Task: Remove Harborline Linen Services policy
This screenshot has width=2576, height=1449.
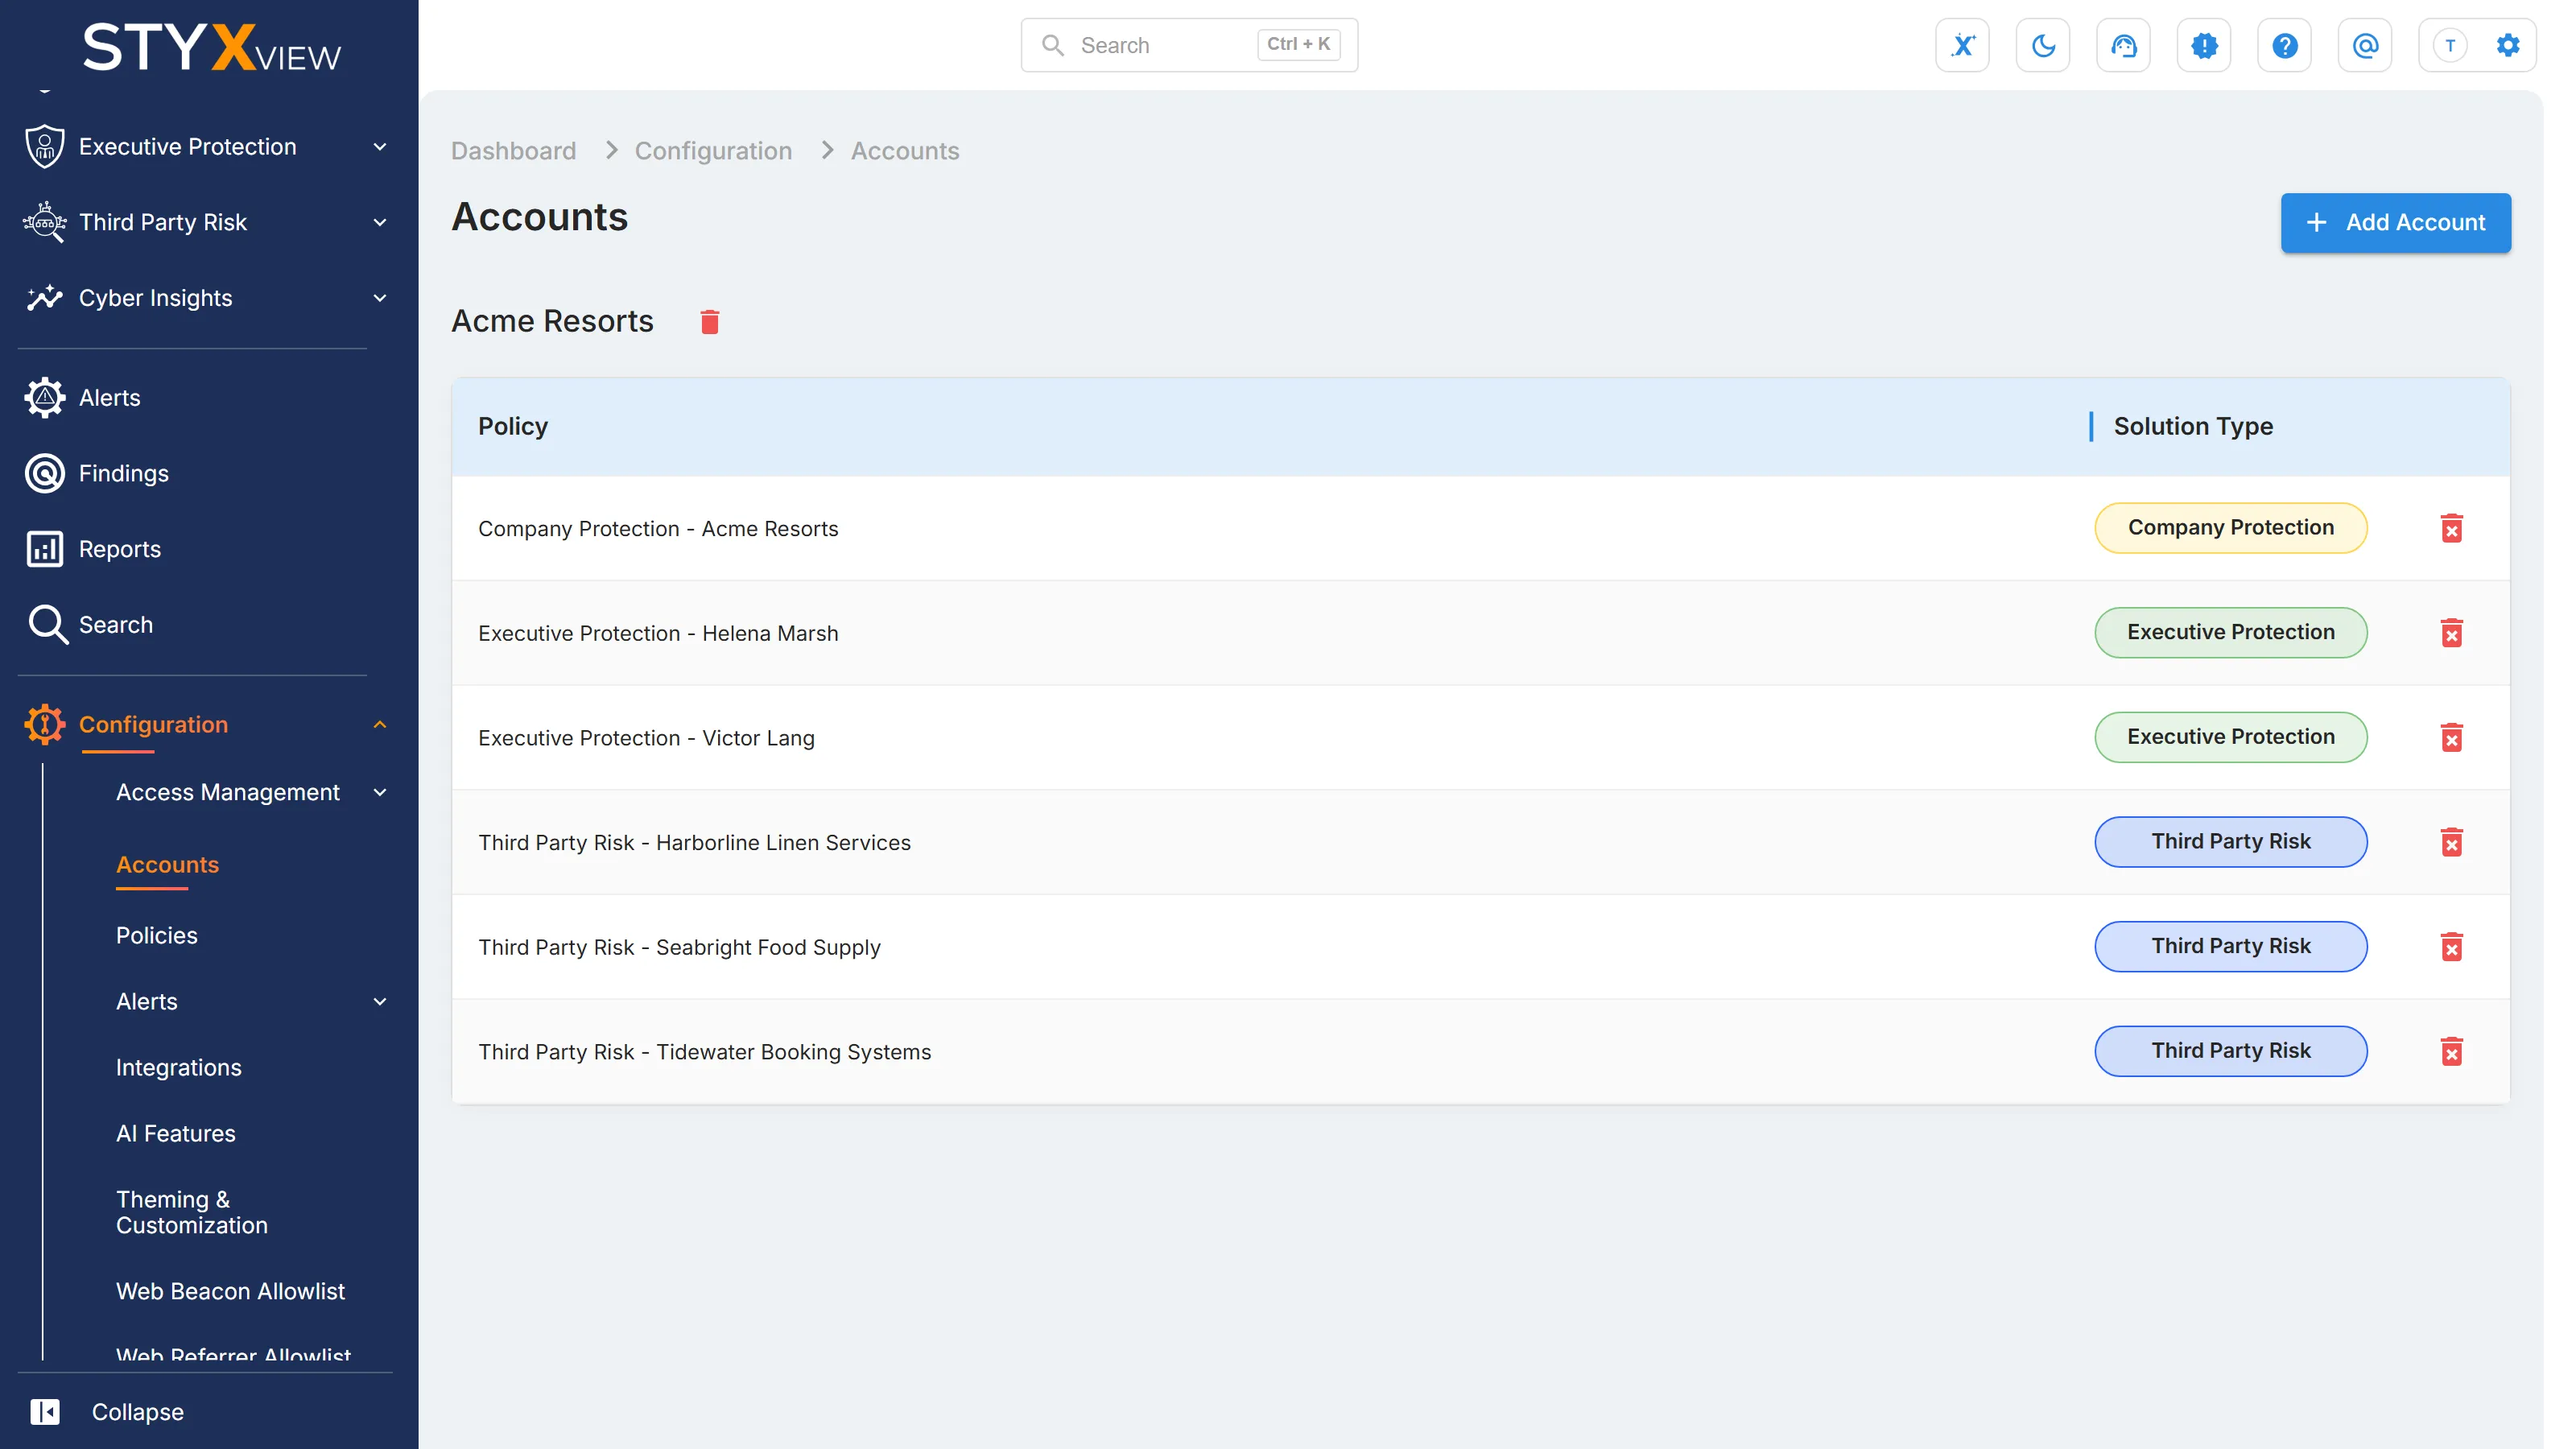Action: pyautogui.click(x=2451, y=842)
